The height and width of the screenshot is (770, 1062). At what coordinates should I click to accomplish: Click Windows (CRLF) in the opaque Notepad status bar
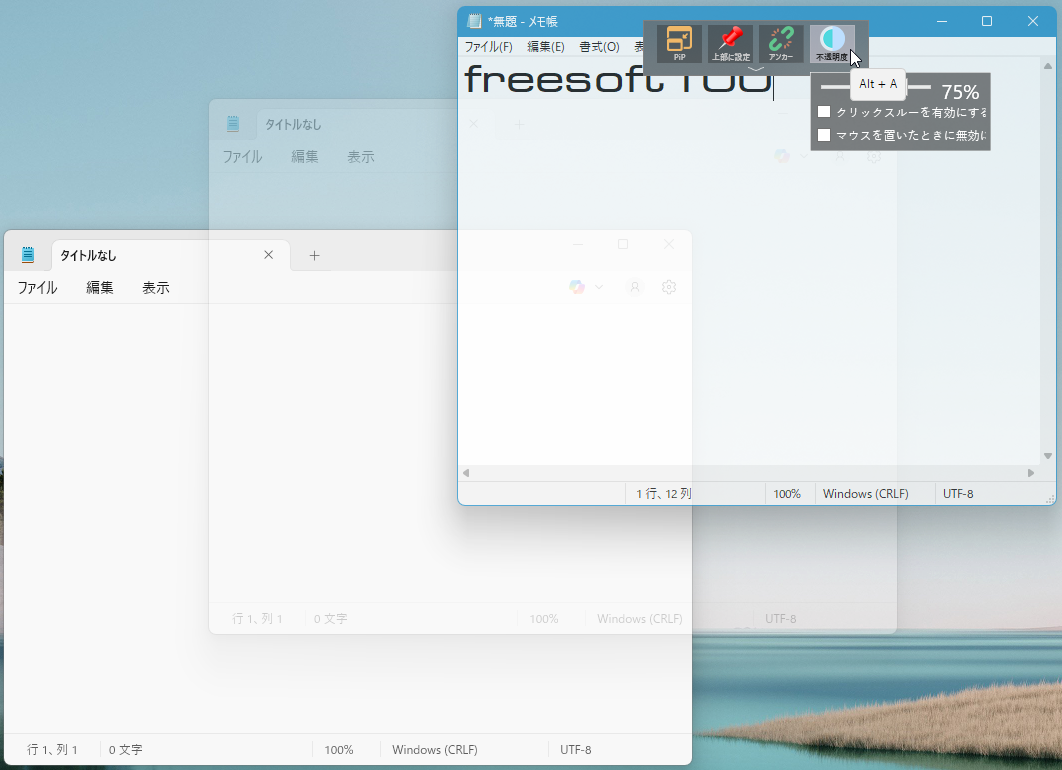click(435, 750)
